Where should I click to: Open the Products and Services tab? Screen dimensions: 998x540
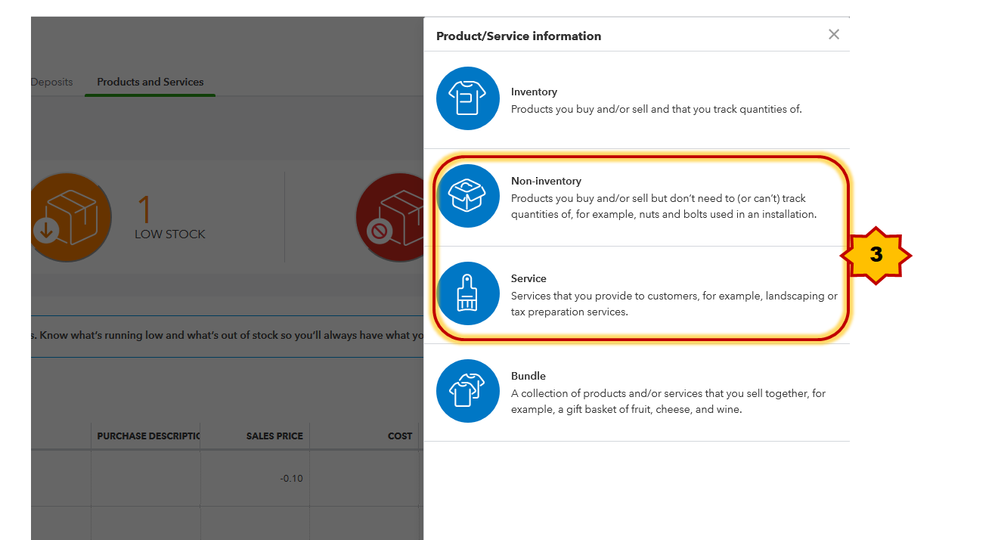click(x=150, y=82)
